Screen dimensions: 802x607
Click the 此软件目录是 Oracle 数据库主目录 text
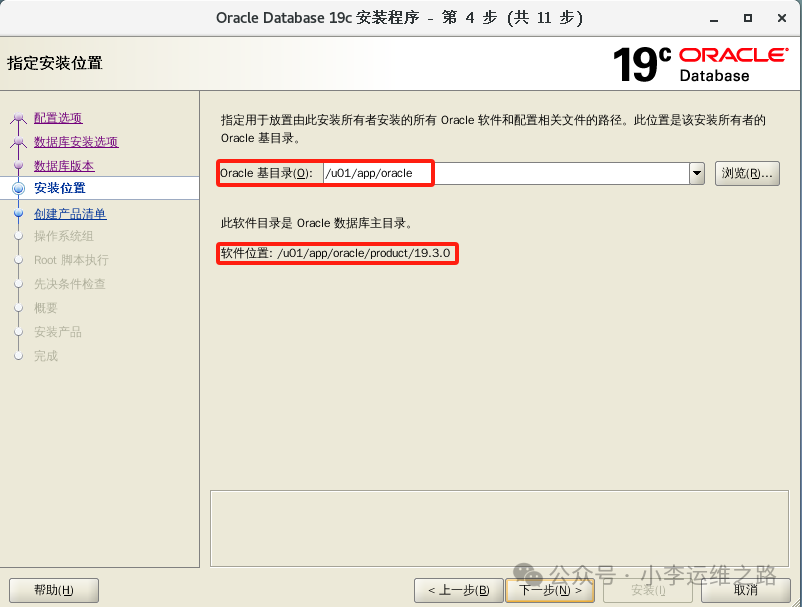coord(317,223)
